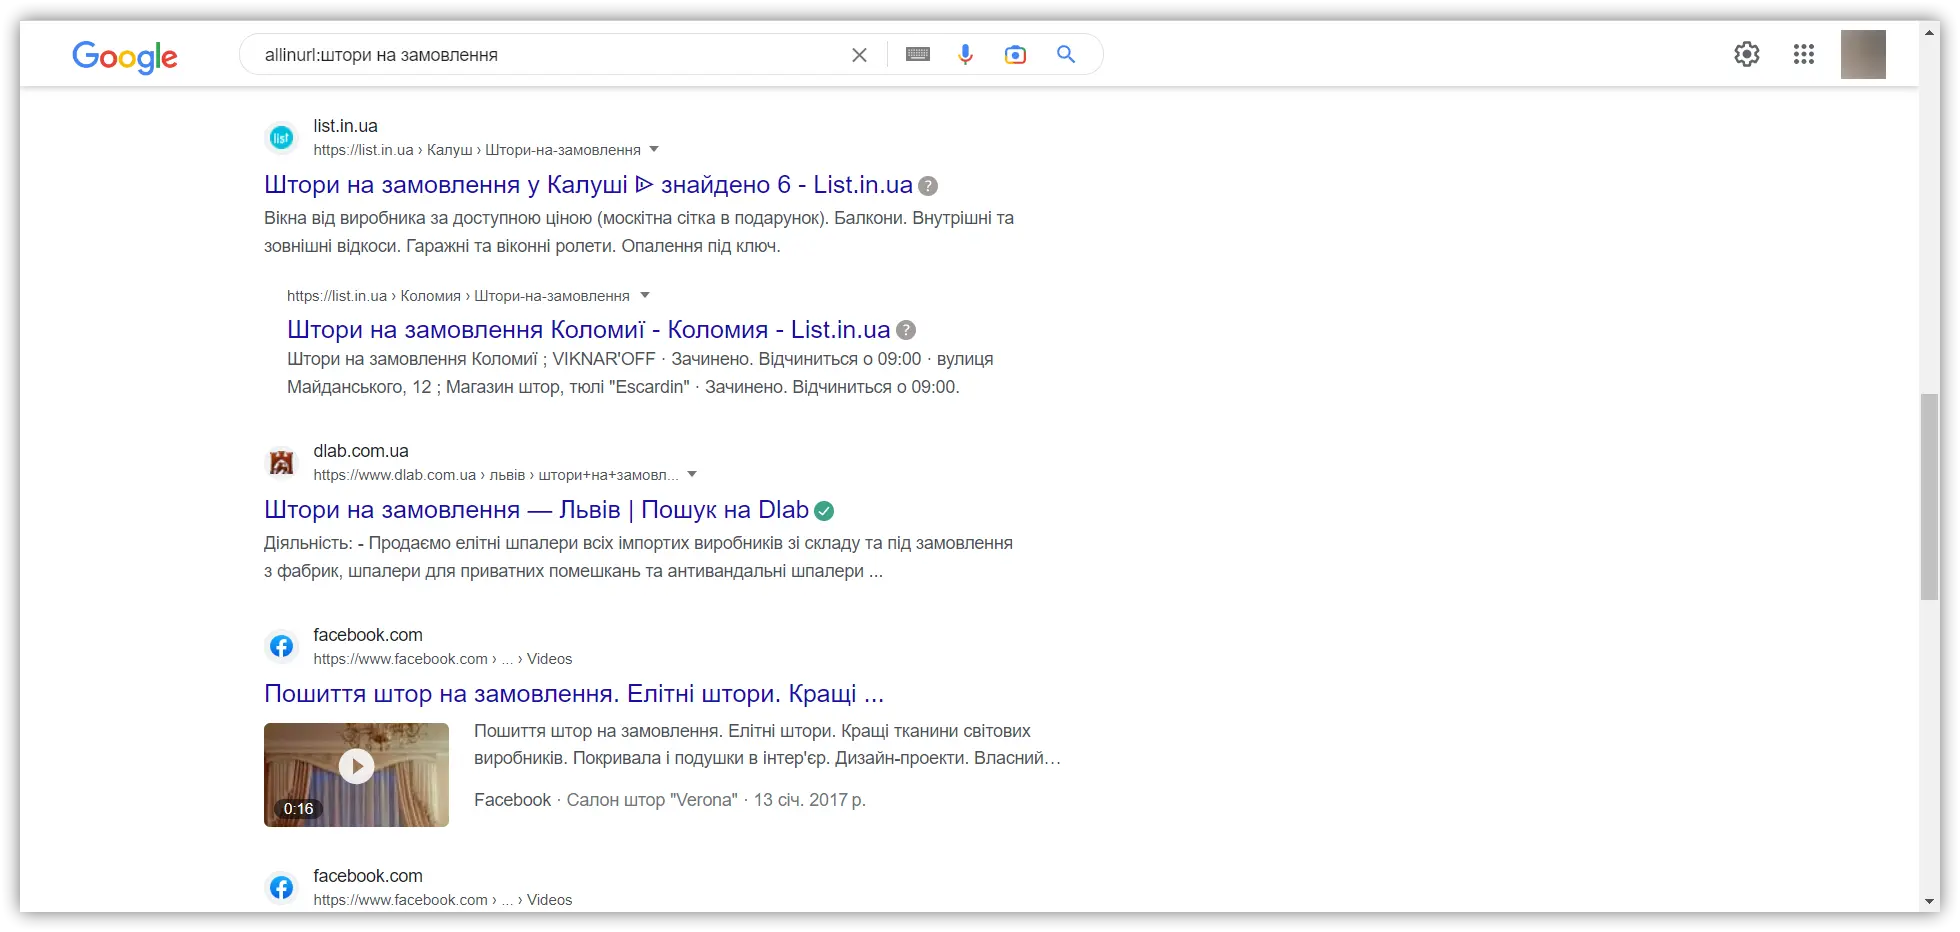Play the 0:16 curtain video thumbnail
Screen dimensions: 1960x932
[356, 775]
